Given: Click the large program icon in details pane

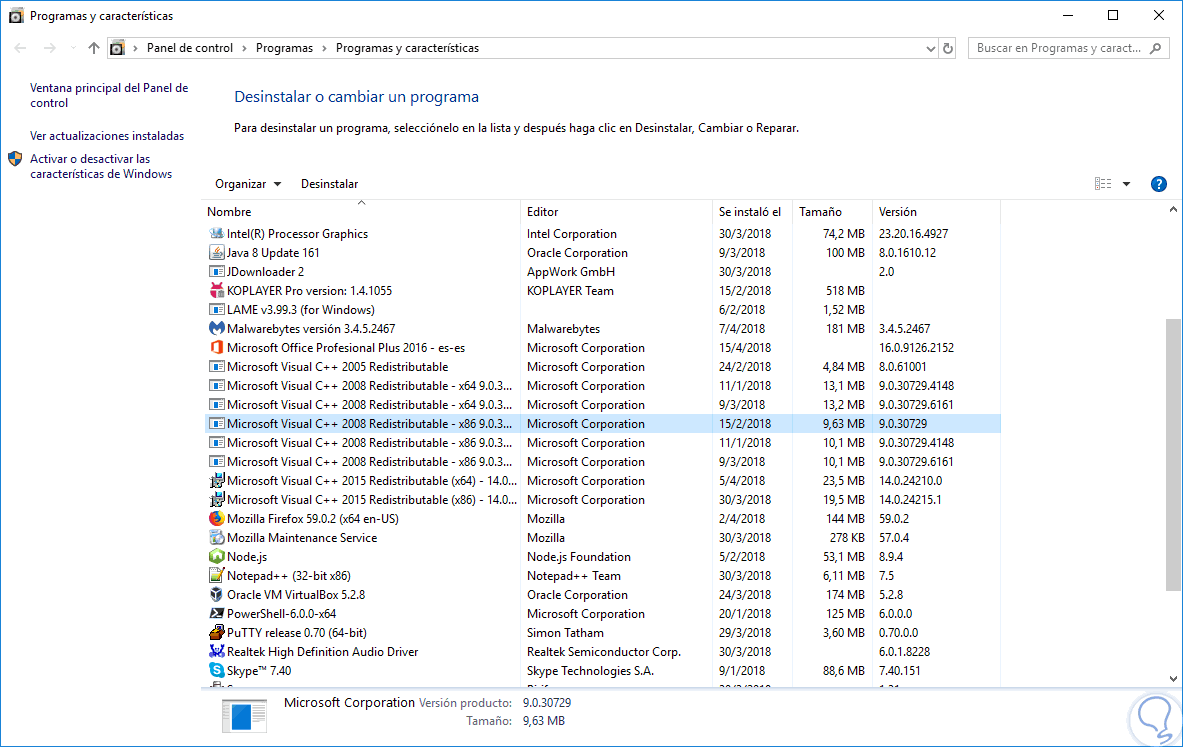Looking at the screenshot, I should click(x=244, y=715).
